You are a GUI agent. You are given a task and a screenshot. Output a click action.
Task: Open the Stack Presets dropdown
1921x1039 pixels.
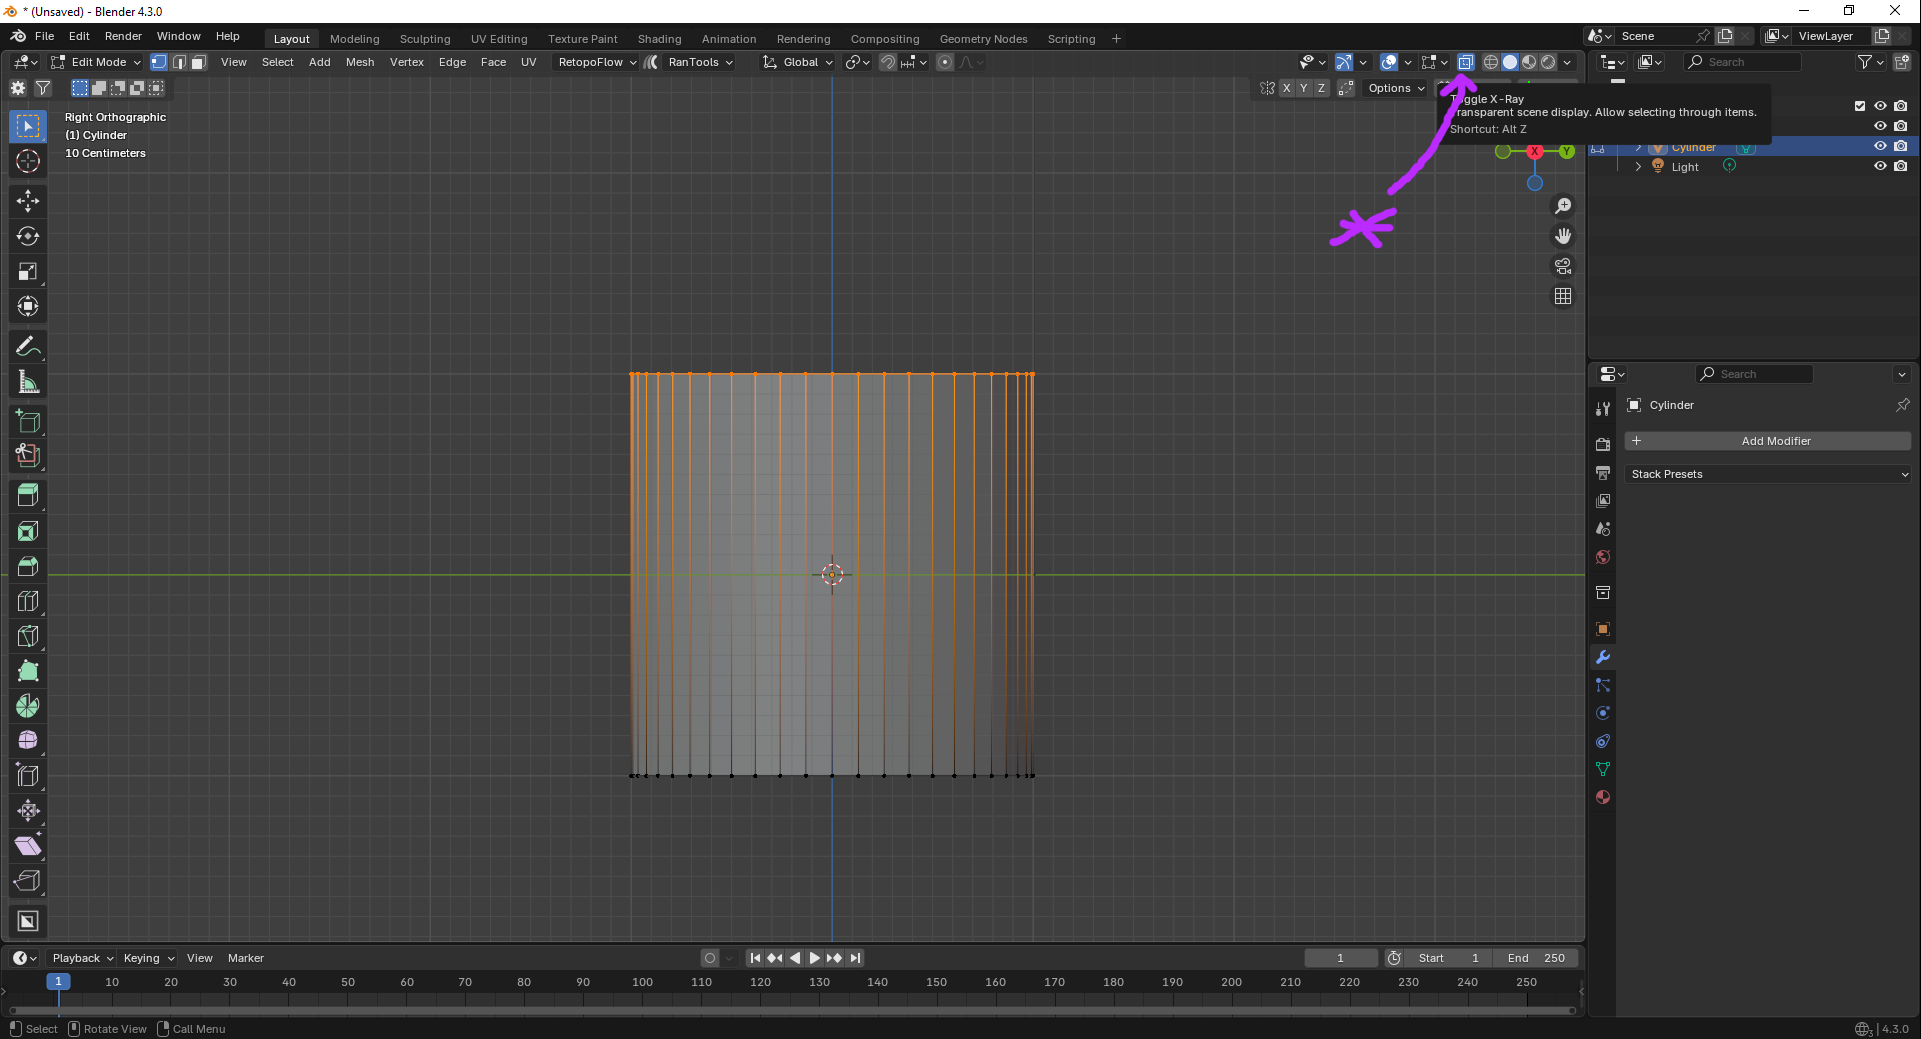point(1768,474)
